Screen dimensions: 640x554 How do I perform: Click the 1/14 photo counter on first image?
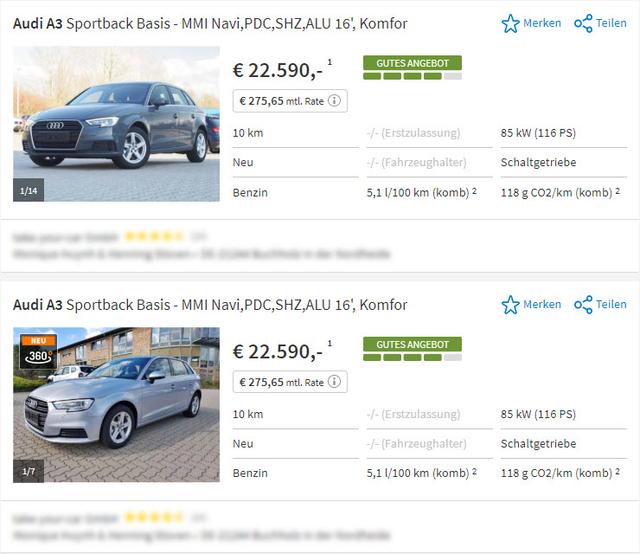pos(28,188)
